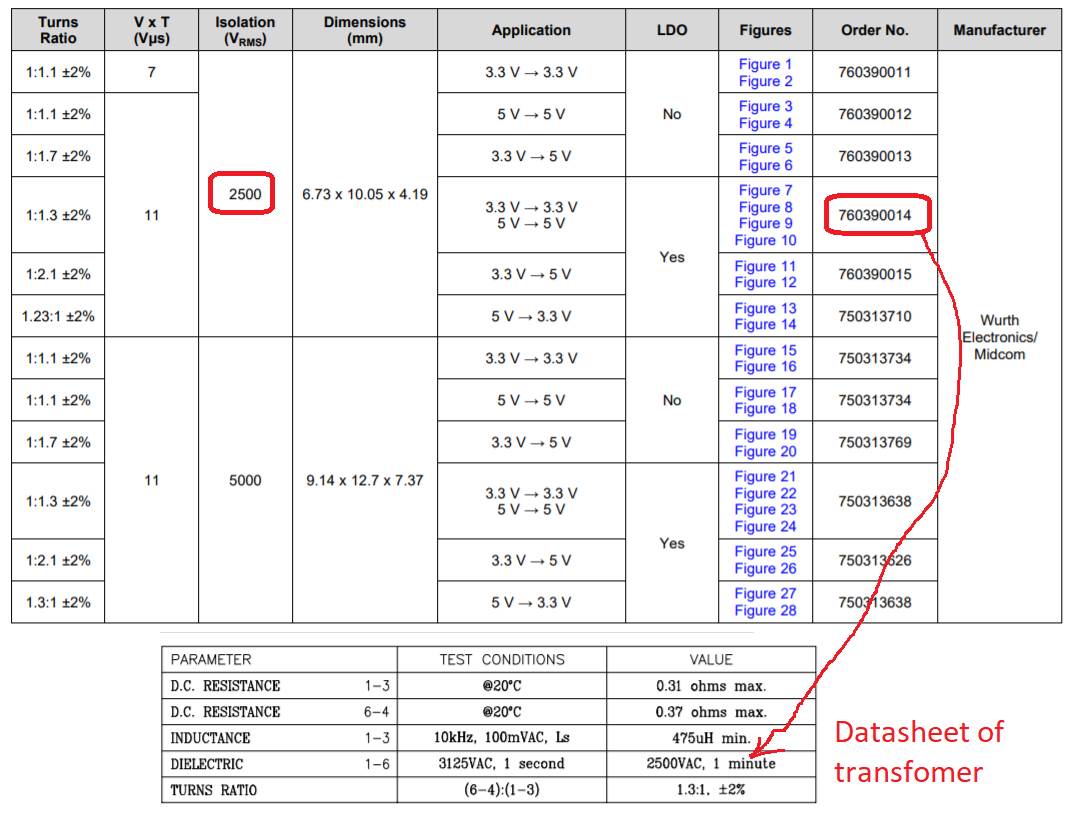Click the 5000 isolation value cell
This screenshot has height=824, width=1069.
click(x=245, y=480)
